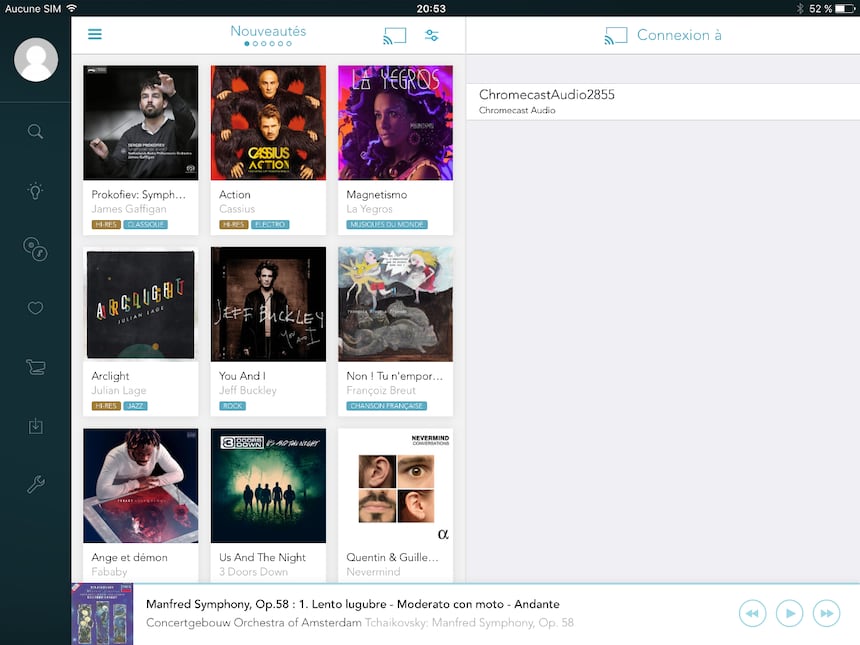Image resolution: width=860 pixels, height=645 pixels.
Task: Tap Concertgebouw Orchestra of Amsterdam text
Action: click(254, 623)
